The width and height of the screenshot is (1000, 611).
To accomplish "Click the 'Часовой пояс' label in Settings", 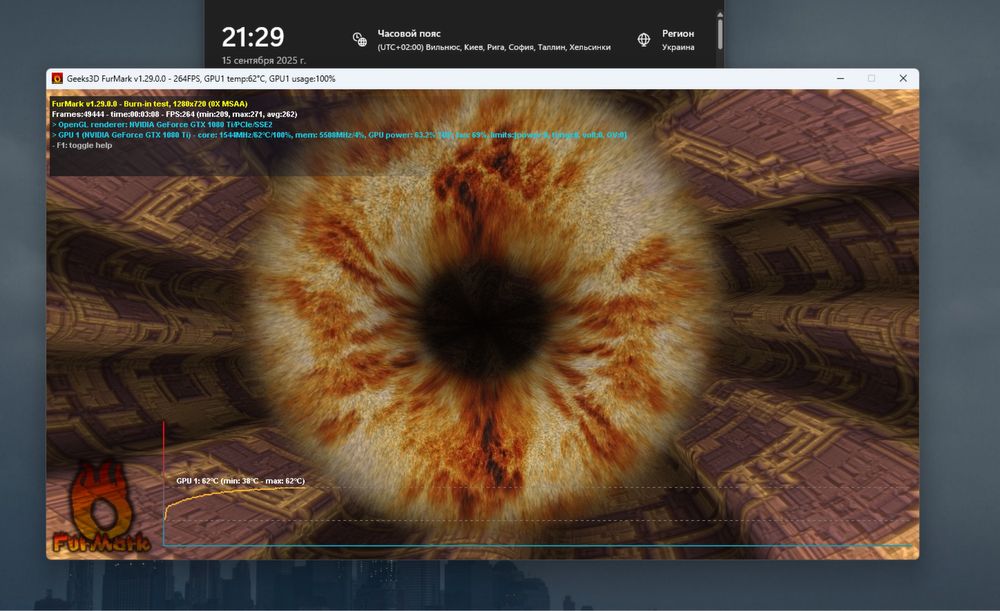I will pyautogui.click(x=409, y=34).
